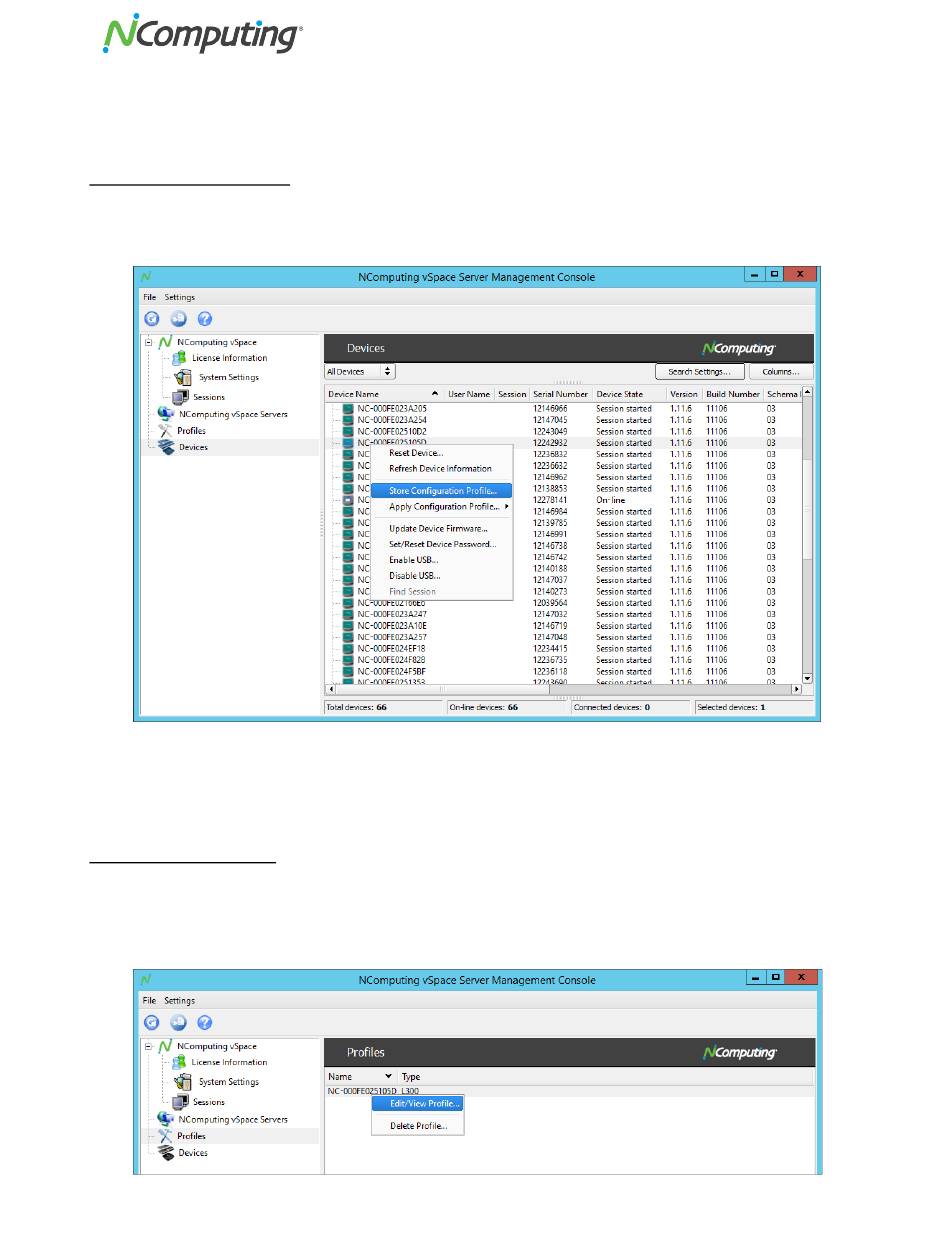This screenshot has width=950, height=1248.
Task: Choose Store Configuration Profile from the context menu
Action: [442, 491]
